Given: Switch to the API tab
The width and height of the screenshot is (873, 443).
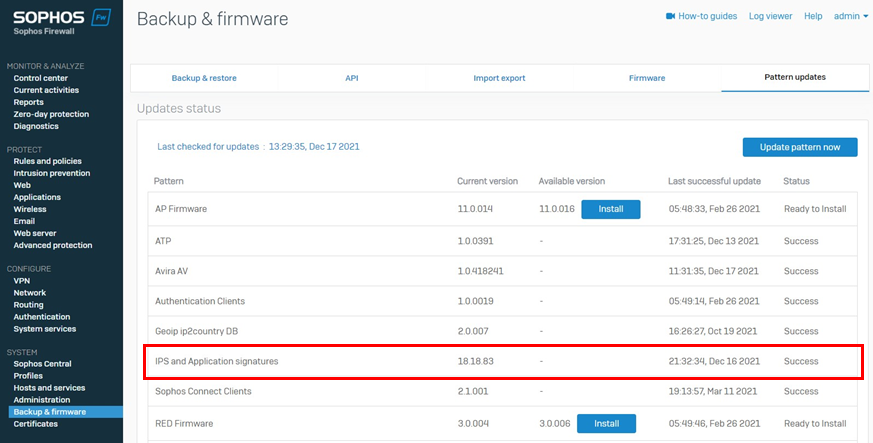Looking at the screenshot, I should [352, 78].
